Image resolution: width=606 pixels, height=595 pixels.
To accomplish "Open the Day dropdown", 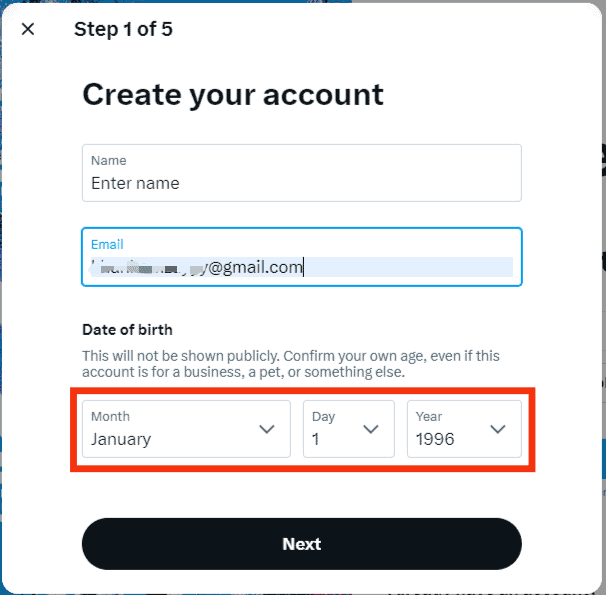I will click(x=349, y=429).
